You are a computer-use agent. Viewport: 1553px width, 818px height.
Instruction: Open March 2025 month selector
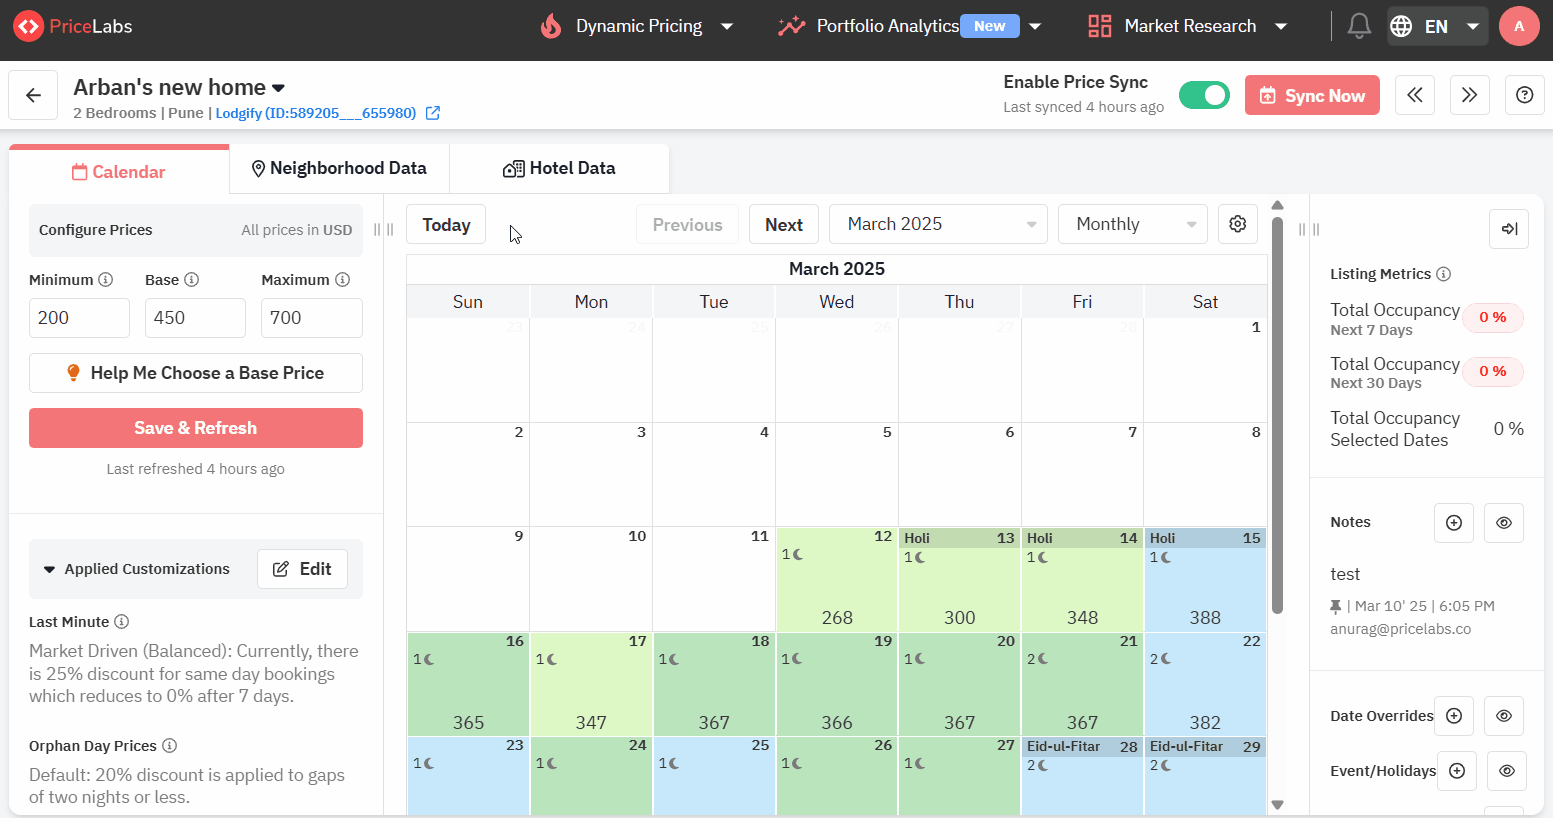tap(938, 224)
